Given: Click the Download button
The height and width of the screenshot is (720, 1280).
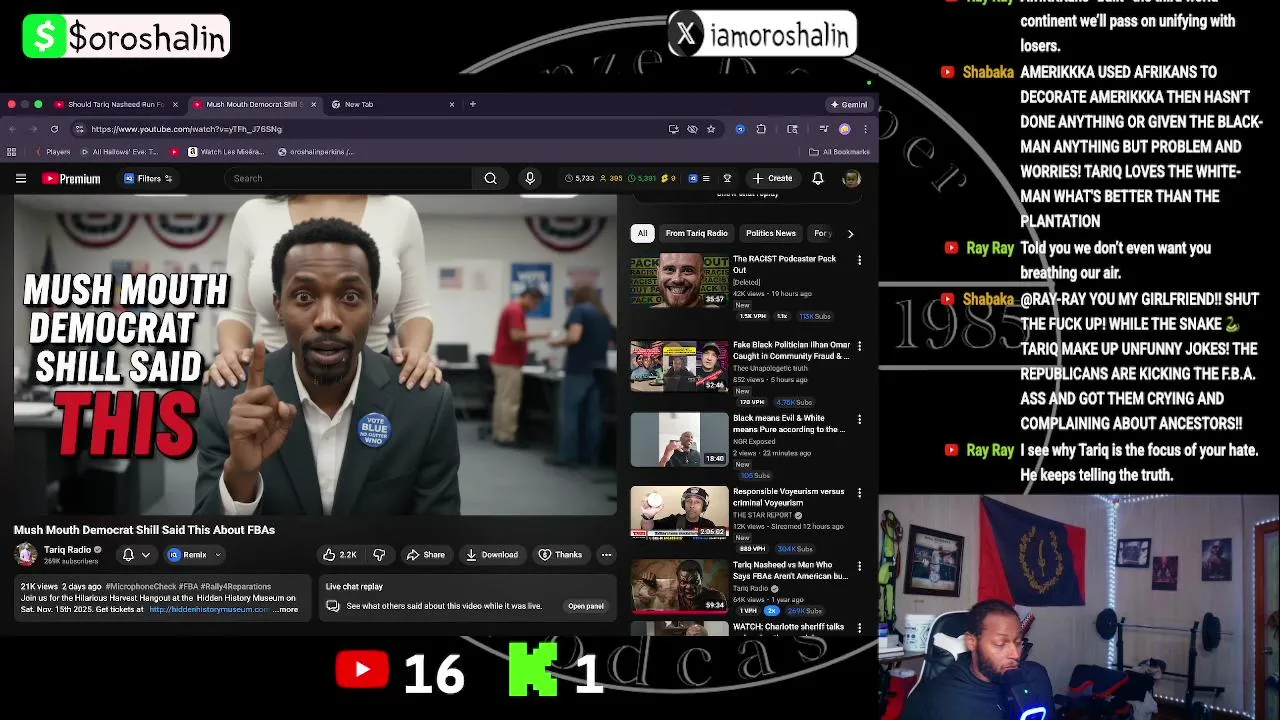Looking at the screenshot, I should pyautogui.click(x=491, y=554).
